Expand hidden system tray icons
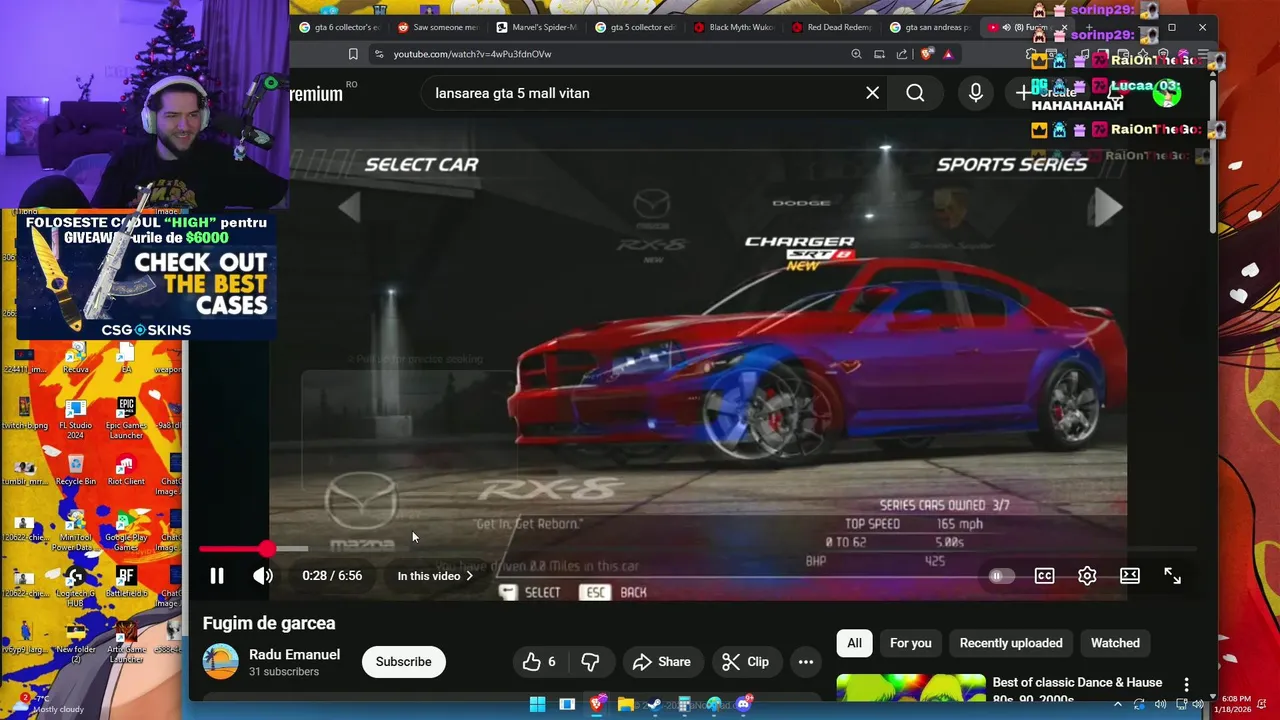 click(1117, 705)
